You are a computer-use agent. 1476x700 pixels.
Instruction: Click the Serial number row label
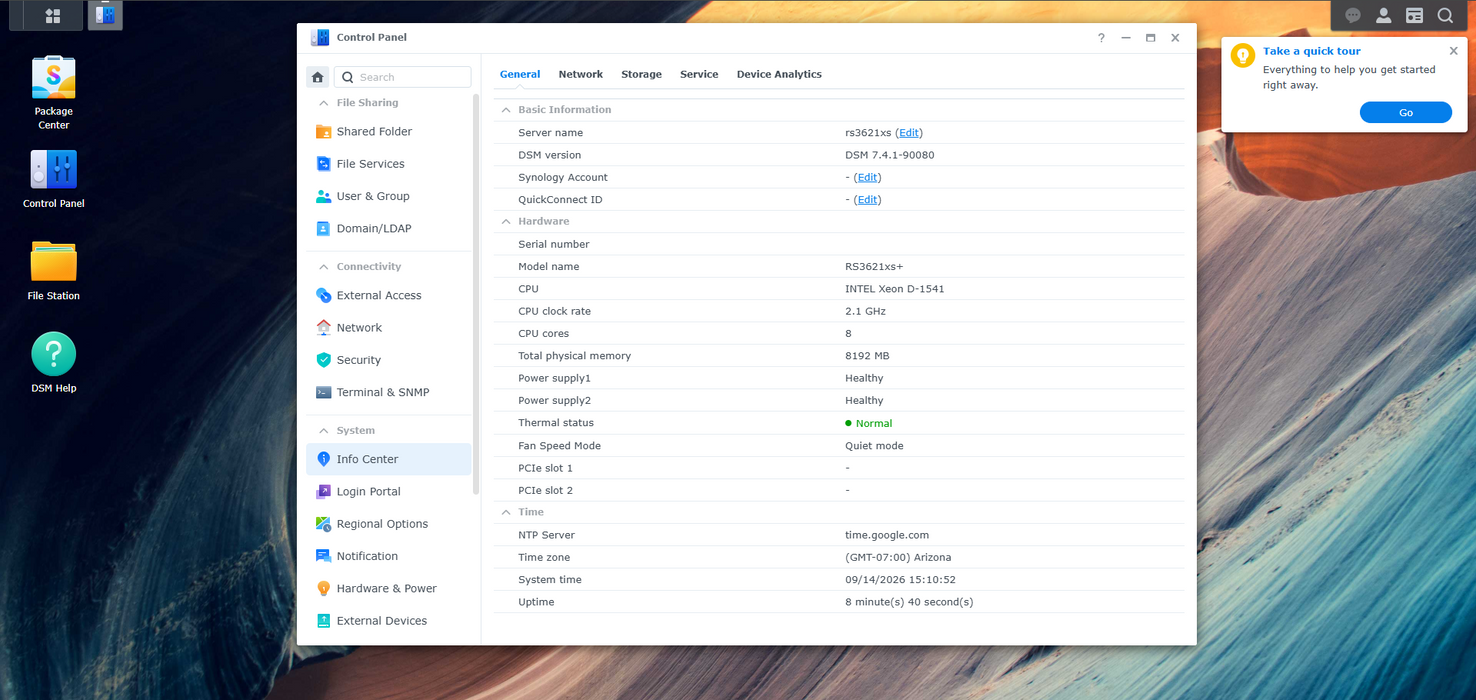(x=553, y=244)
